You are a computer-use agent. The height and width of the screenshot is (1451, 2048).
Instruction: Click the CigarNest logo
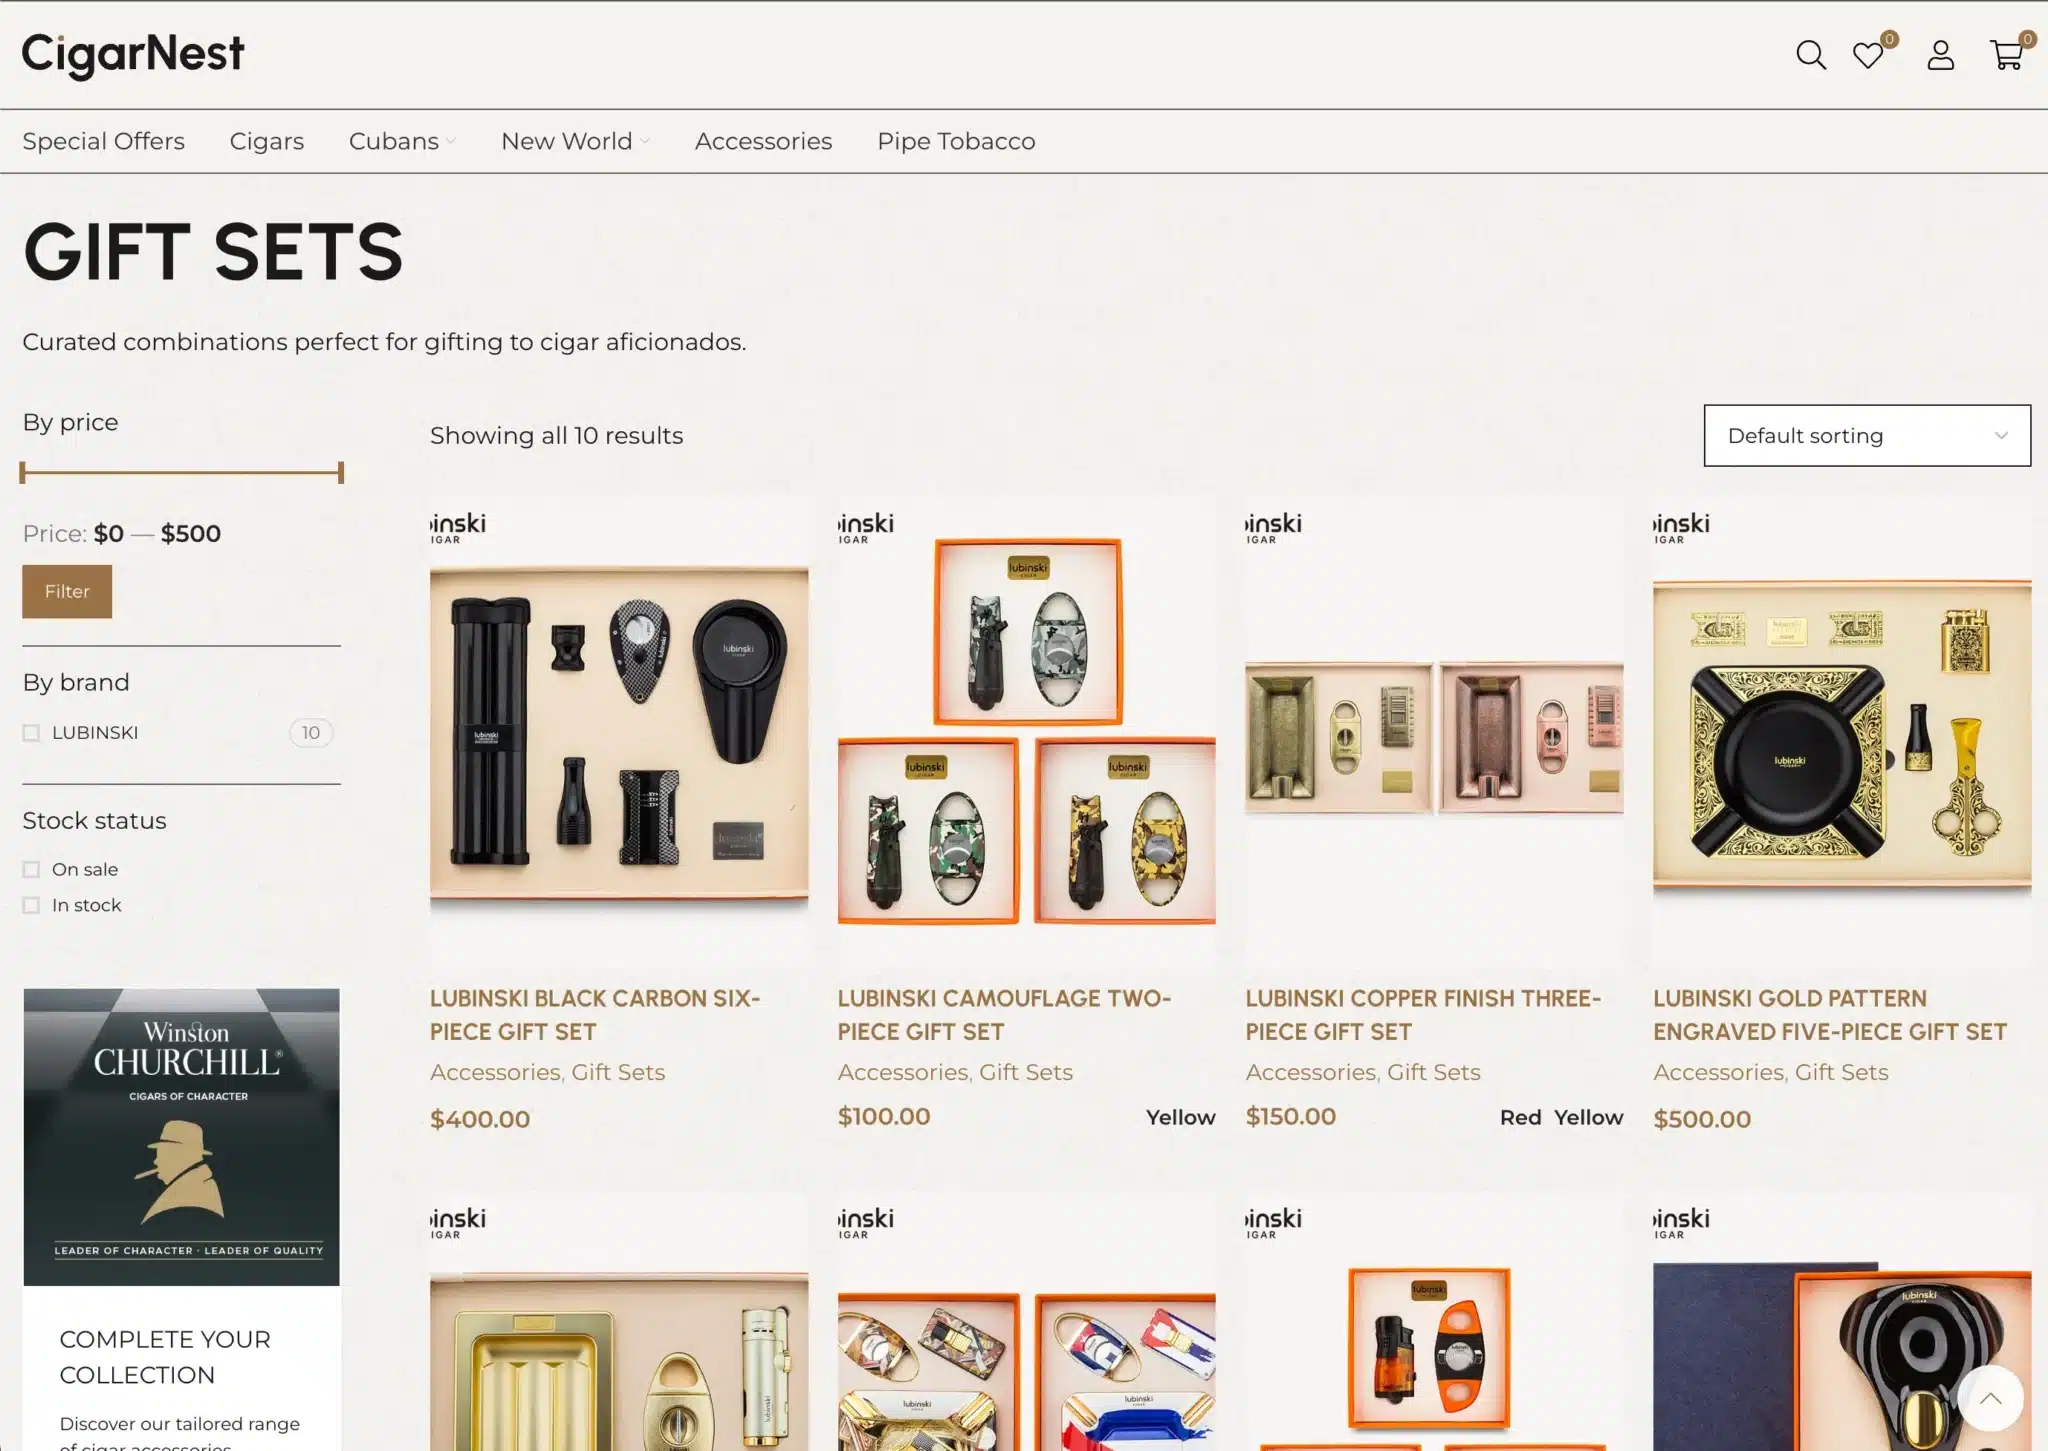pyautogui.click(x=133, y=54)
